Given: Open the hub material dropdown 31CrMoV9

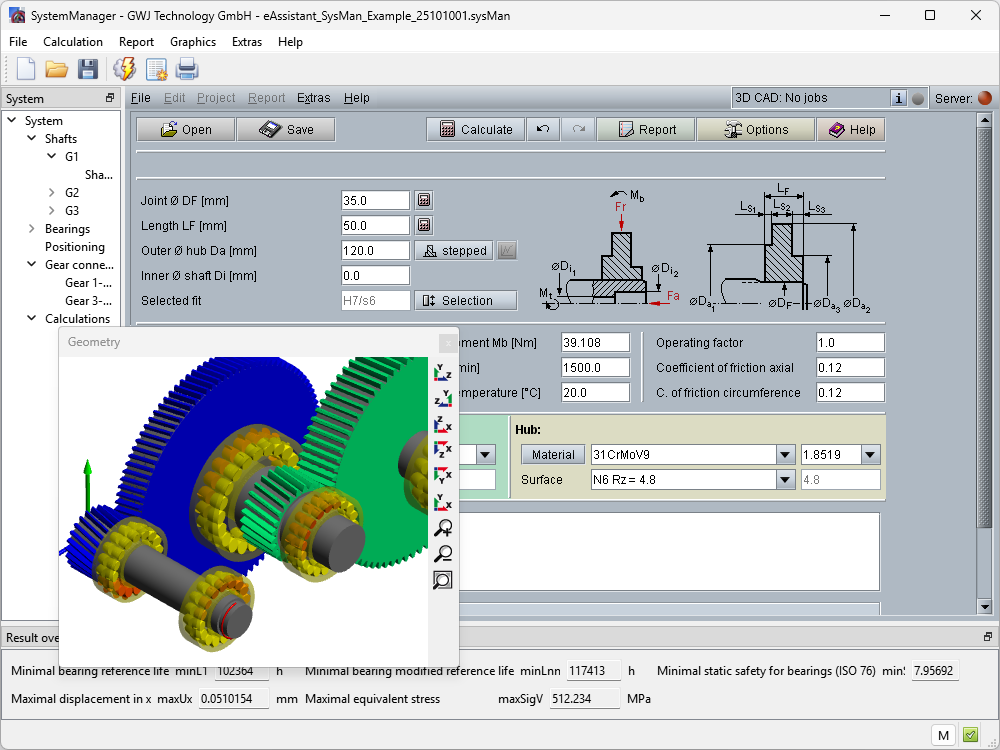Looking at the screenshot, I should coord(784,455).
